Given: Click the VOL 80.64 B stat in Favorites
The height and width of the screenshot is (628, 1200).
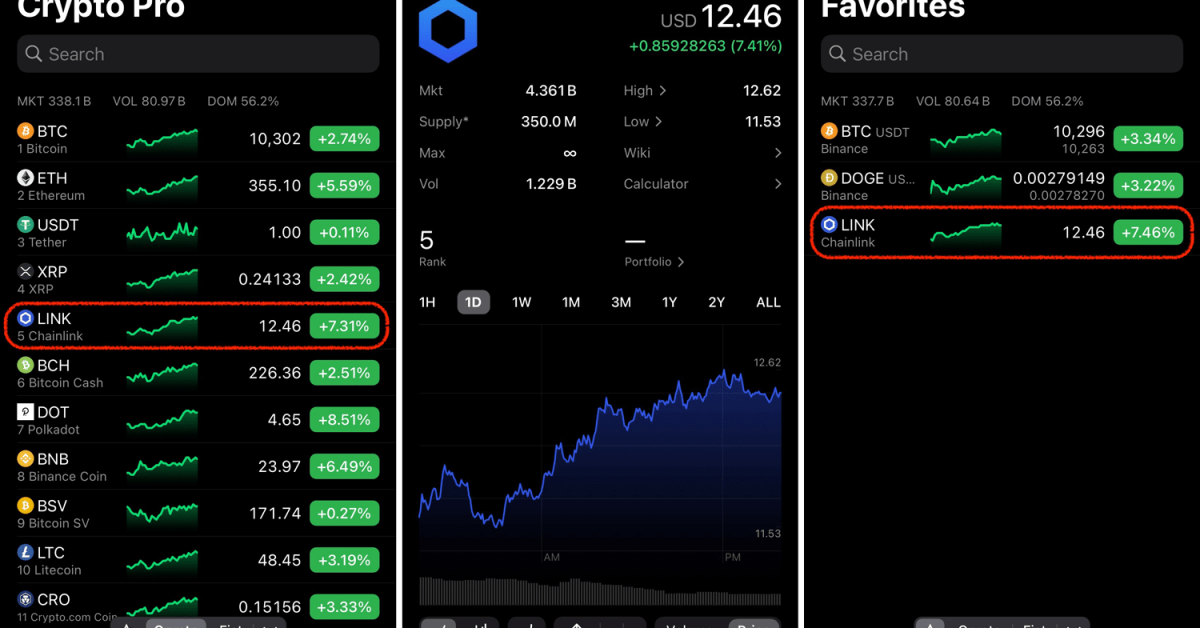Looking at the screenshot, I should 953,101.
